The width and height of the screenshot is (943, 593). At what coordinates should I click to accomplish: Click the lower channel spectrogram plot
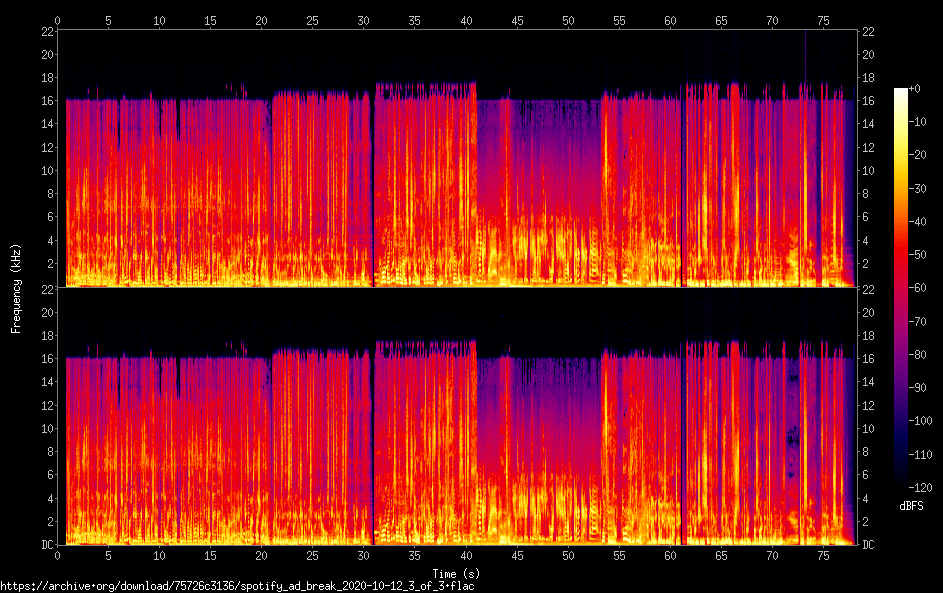[x=457, y=416]
